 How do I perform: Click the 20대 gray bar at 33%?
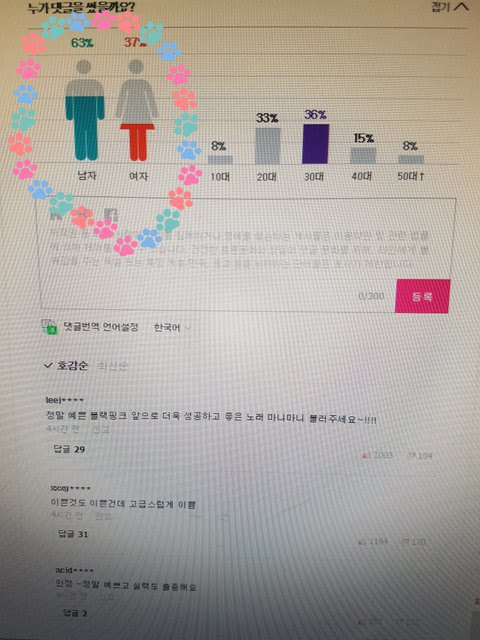point(267,146)
